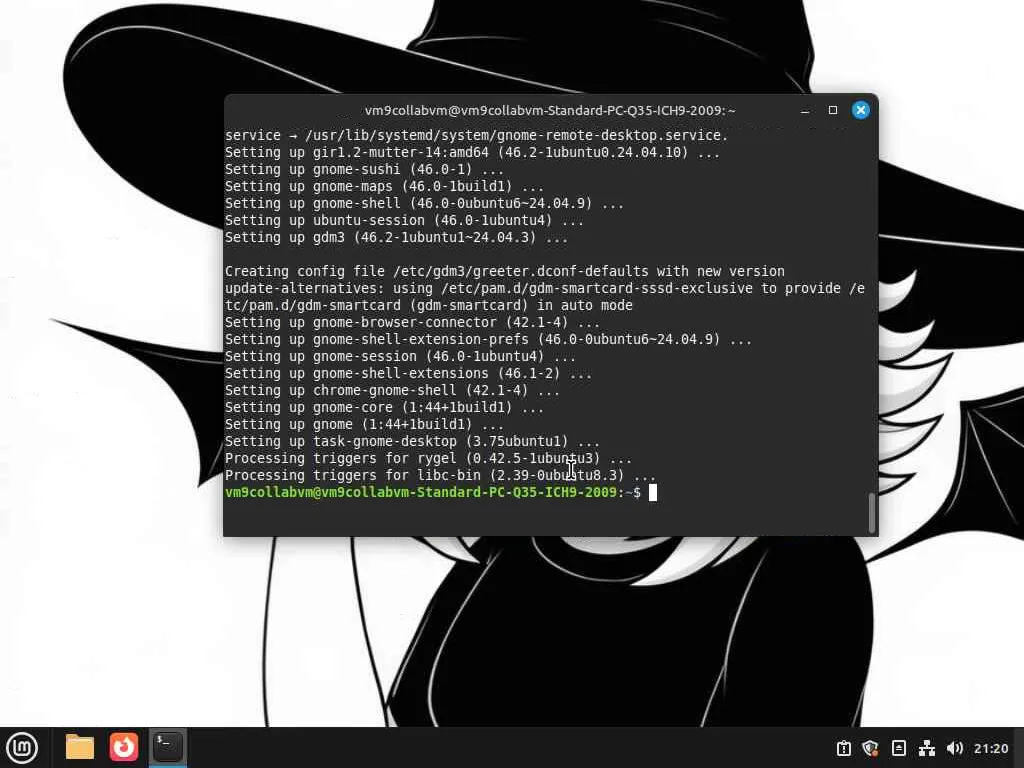
Task: Launch Firefox from the panel
Action: pyautogui.click(x=123, y=747)
